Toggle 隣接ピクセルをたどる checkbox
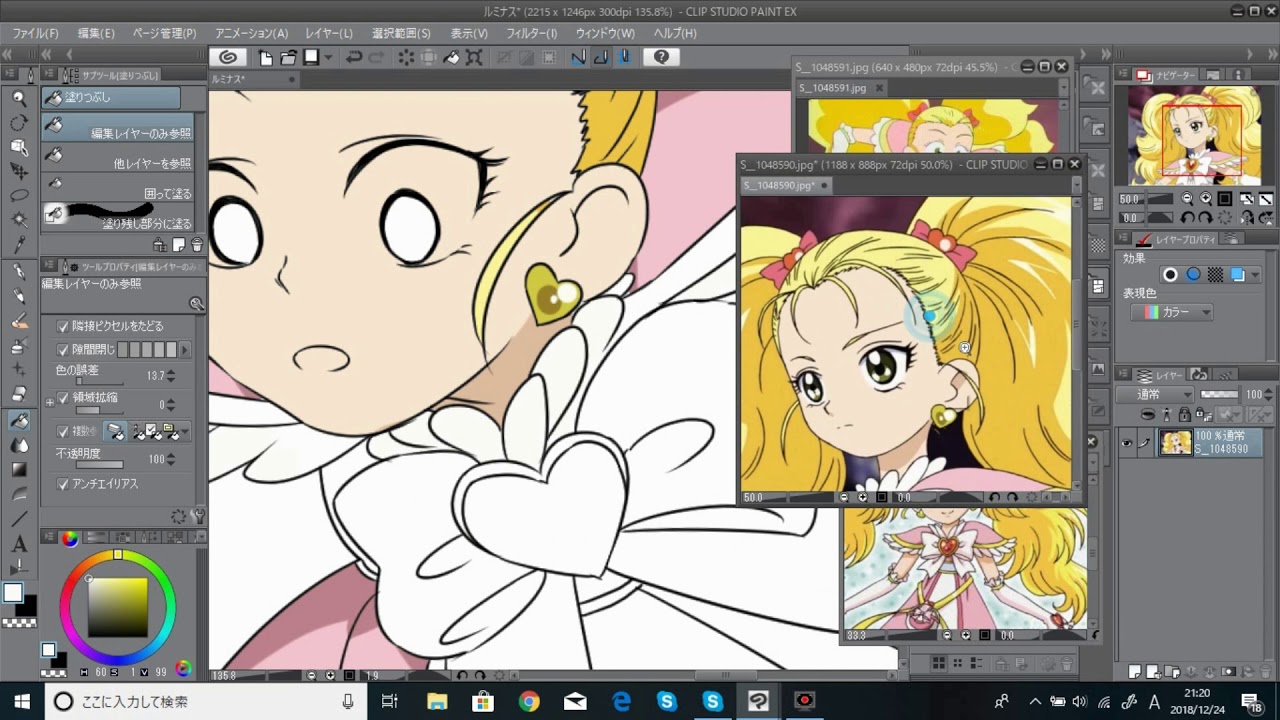The height and width of the screenshot is (720, 1280). (63, 326)
